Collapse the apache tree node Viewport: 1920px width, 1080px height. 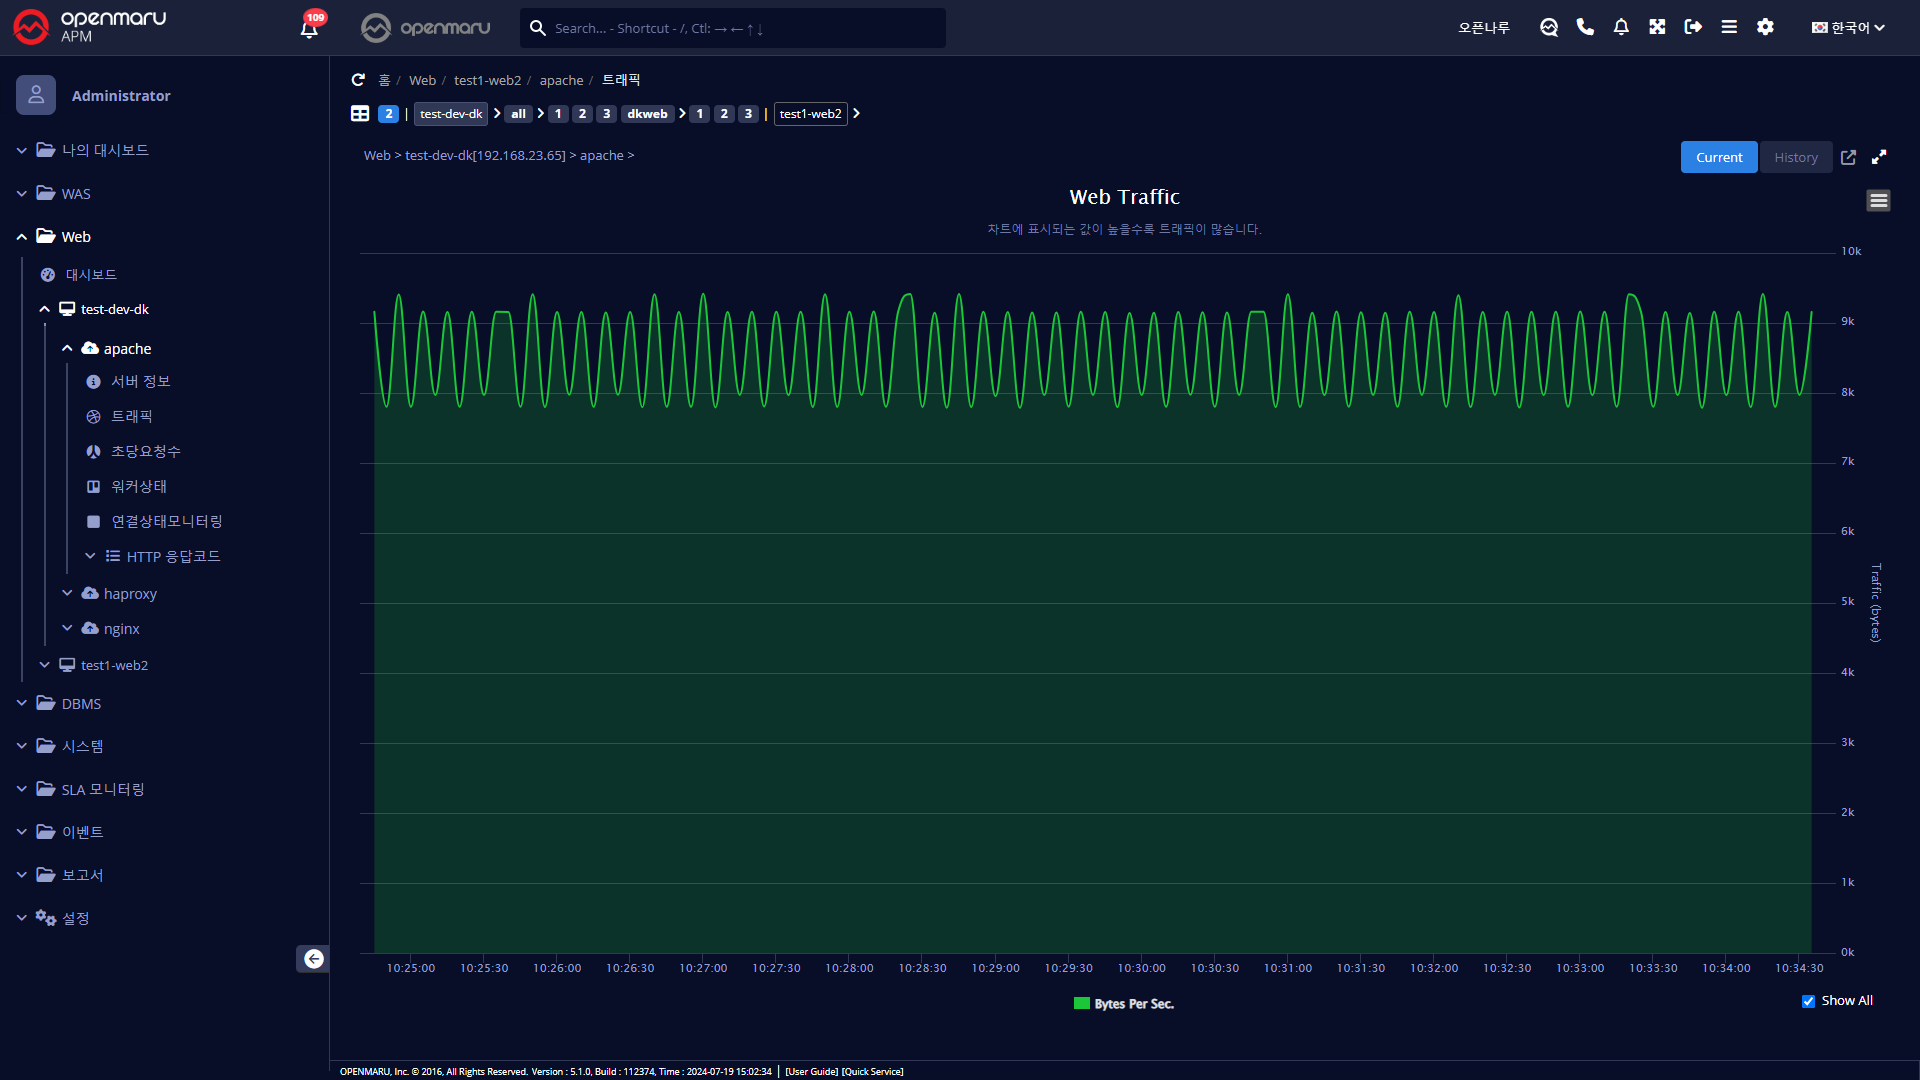[x=67, y=348]
